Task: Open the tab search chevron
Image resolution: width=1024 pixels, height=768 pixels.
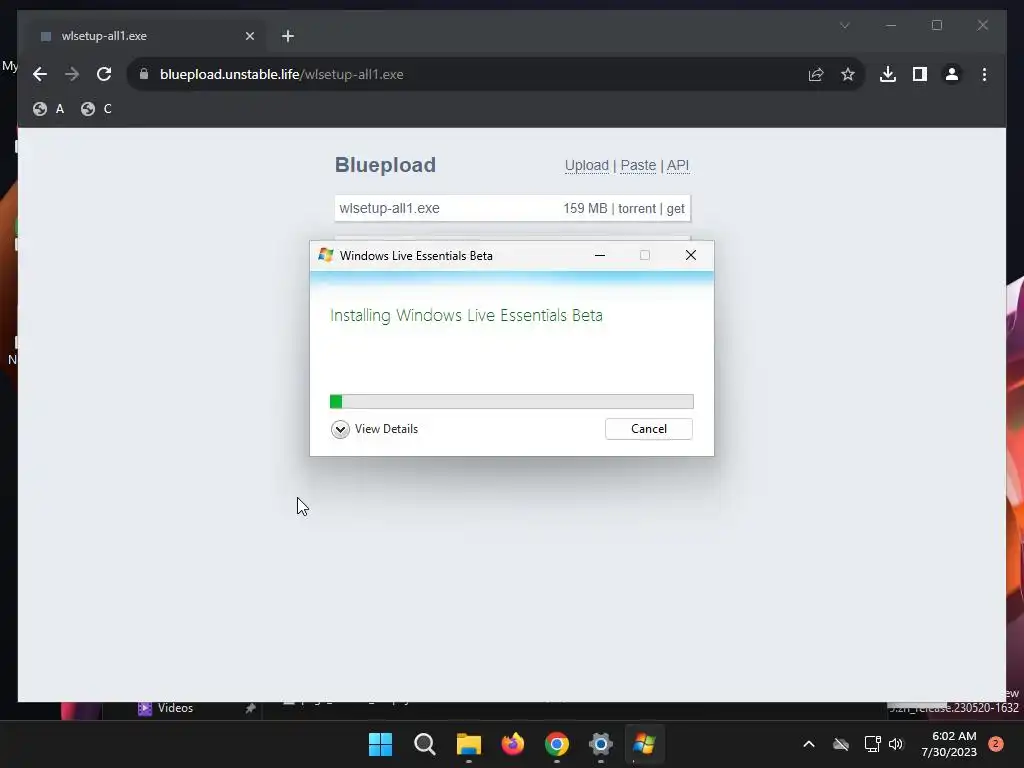Action: click(x=844, y=25)
